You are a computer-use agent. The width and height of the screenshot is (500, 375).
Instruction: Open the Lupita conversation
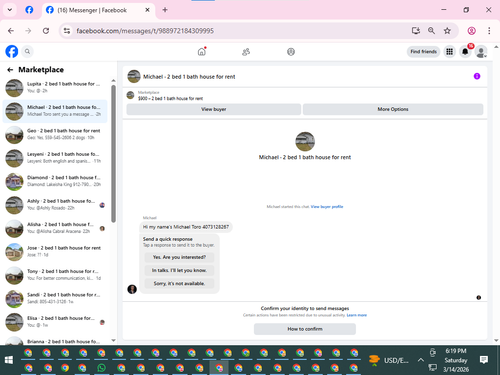(x=55, y=87)
